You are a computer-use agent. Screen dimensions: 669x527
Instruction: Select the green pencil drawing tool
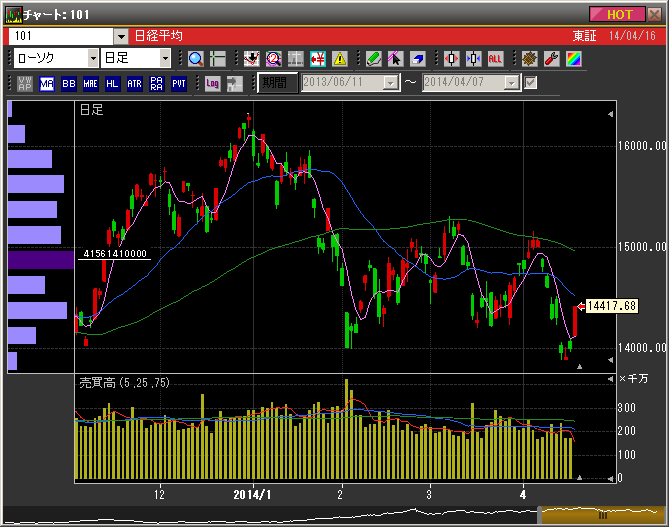[373, 59]
